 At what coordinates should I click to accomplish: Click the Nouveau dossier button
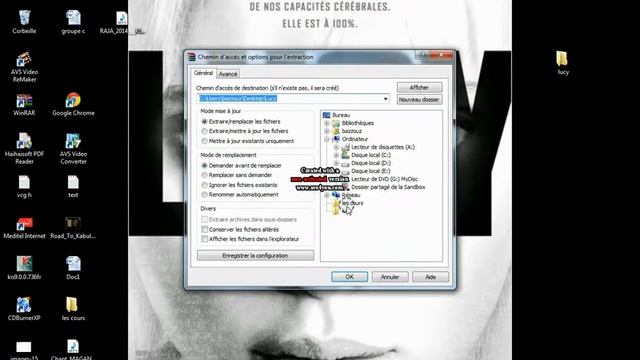419,100
